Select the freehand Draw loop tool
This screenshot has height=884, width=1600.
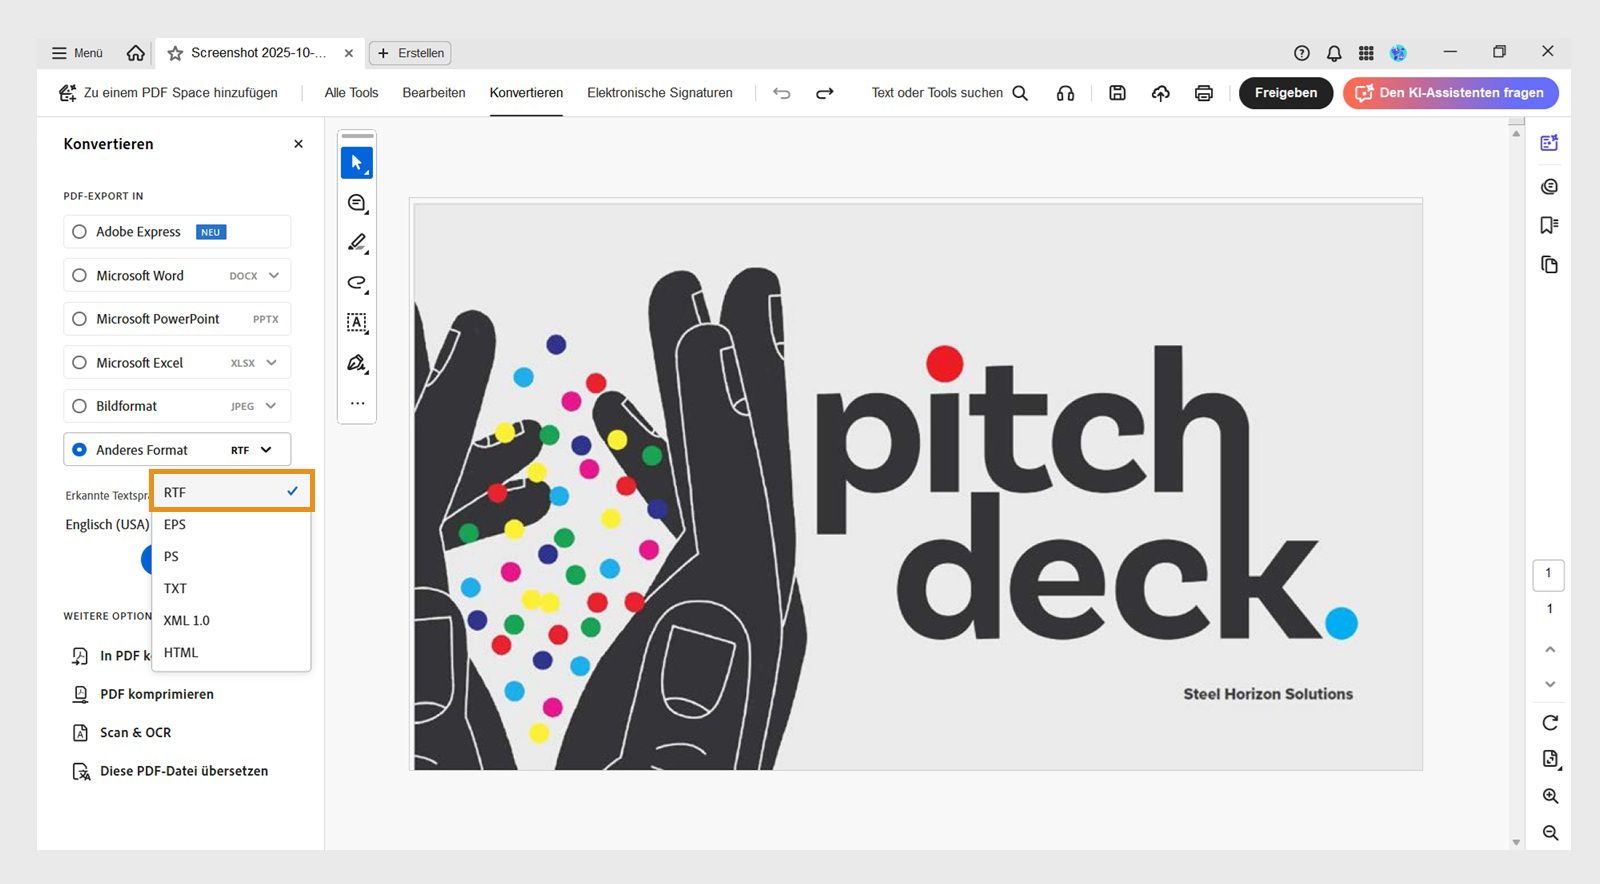[357, 283]
